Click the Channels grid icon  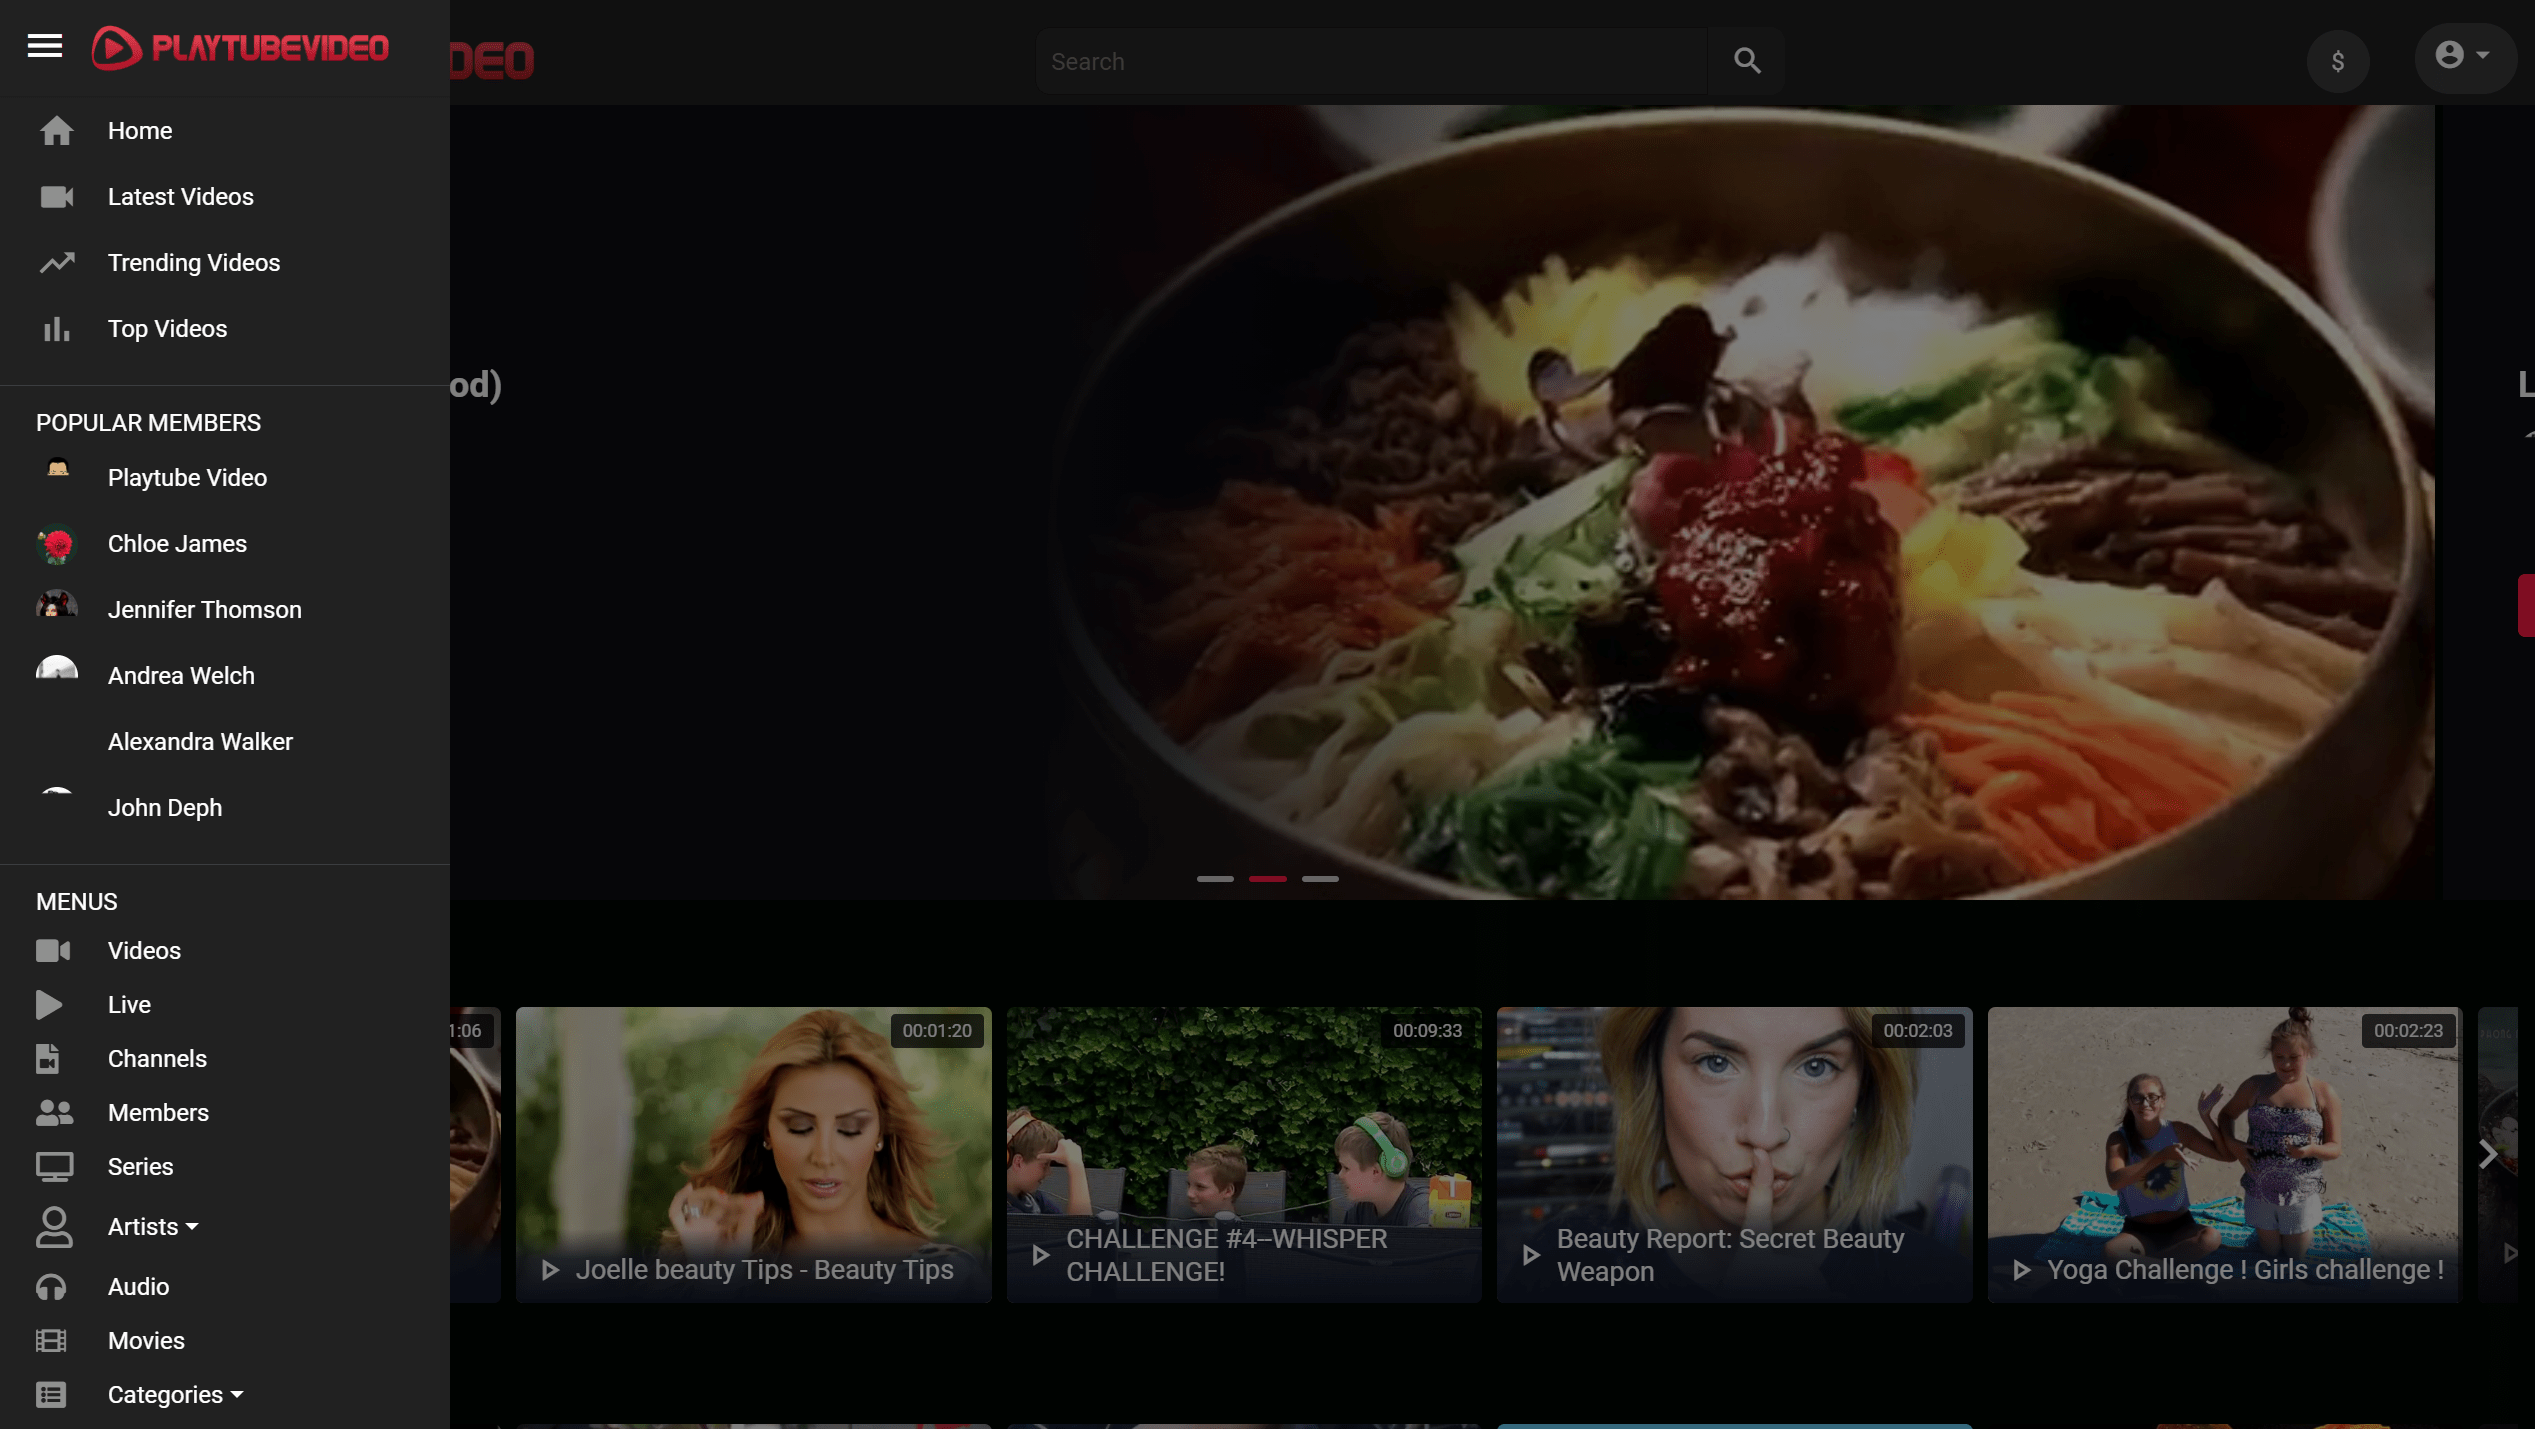click(50, 1058)
